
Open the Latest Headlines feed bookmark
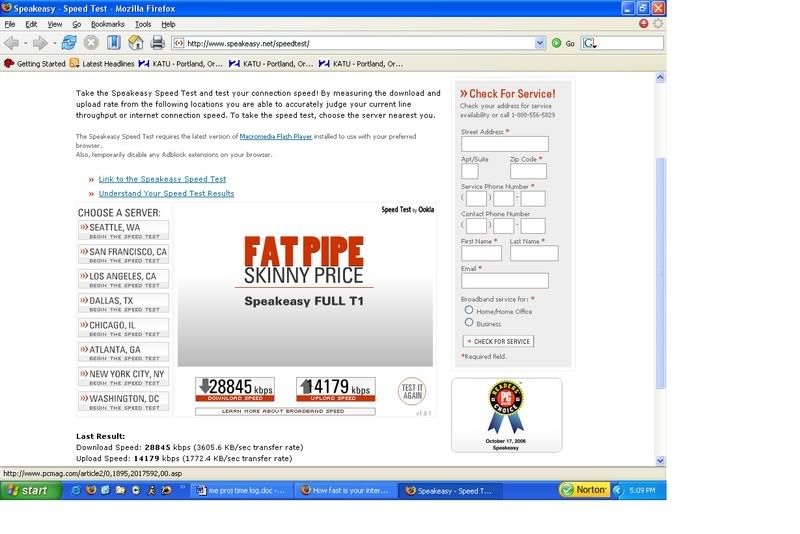[x=102, y=64]
